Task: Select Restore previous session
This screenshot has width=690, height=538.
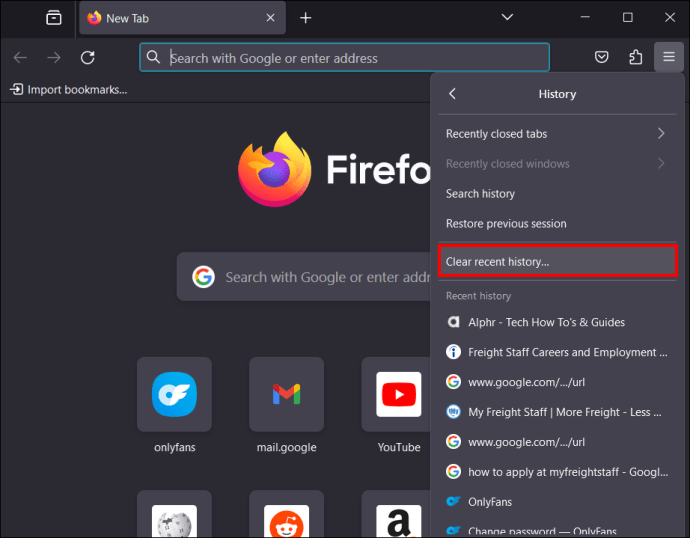Action: (557, 223)
